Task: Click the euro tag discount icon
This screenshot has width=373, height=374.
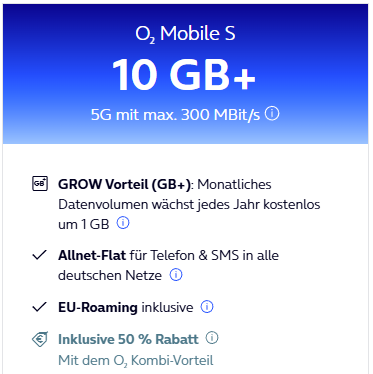Action: click(40, 339)
